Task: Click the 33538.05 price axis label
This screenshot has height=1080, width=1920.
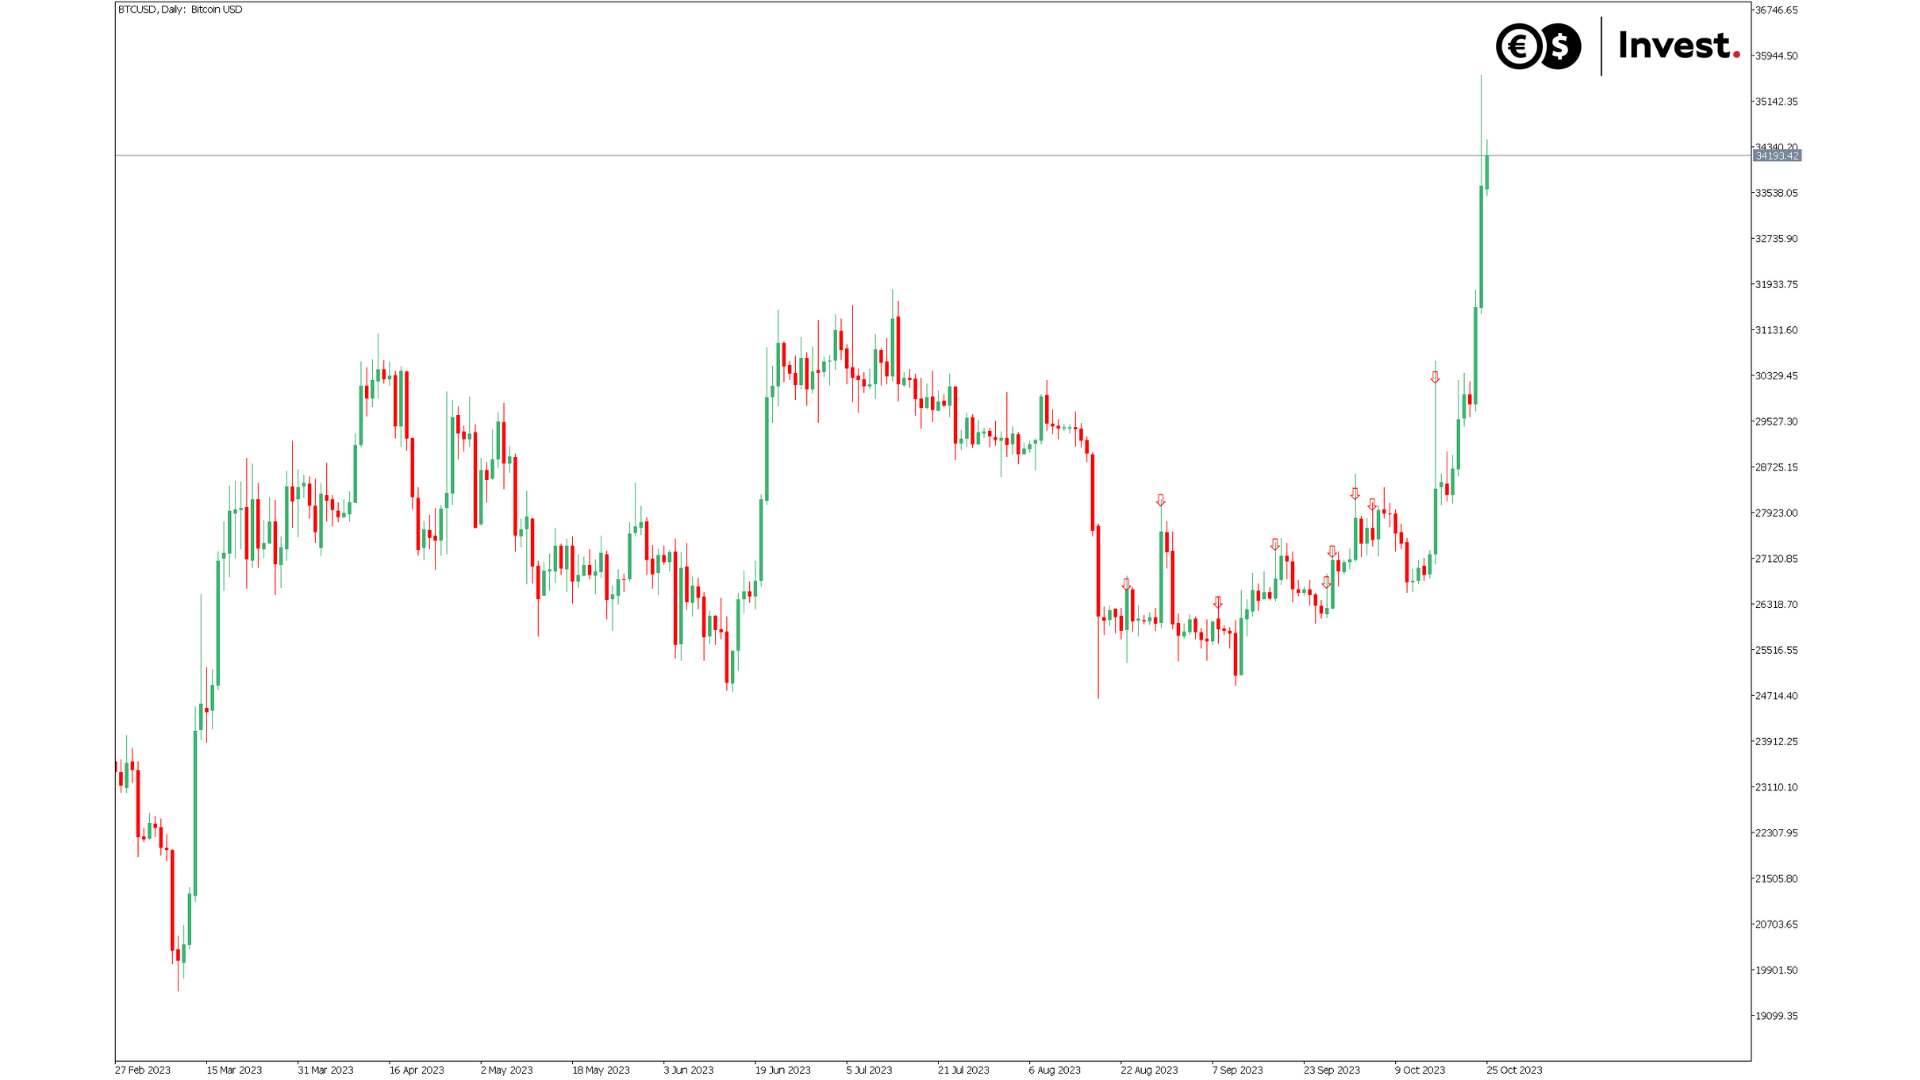Action: point(1776,193)
